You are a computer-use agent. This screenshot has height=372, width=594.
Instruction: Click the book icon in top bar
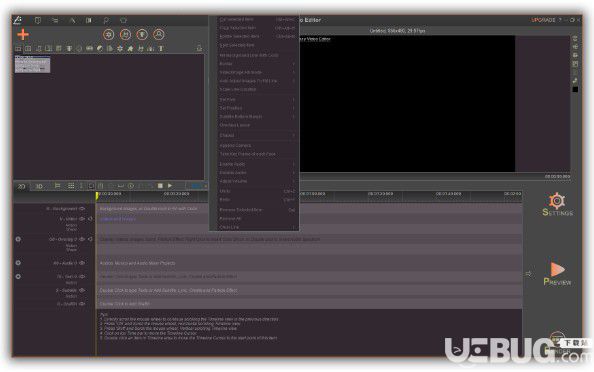point(38,20)
